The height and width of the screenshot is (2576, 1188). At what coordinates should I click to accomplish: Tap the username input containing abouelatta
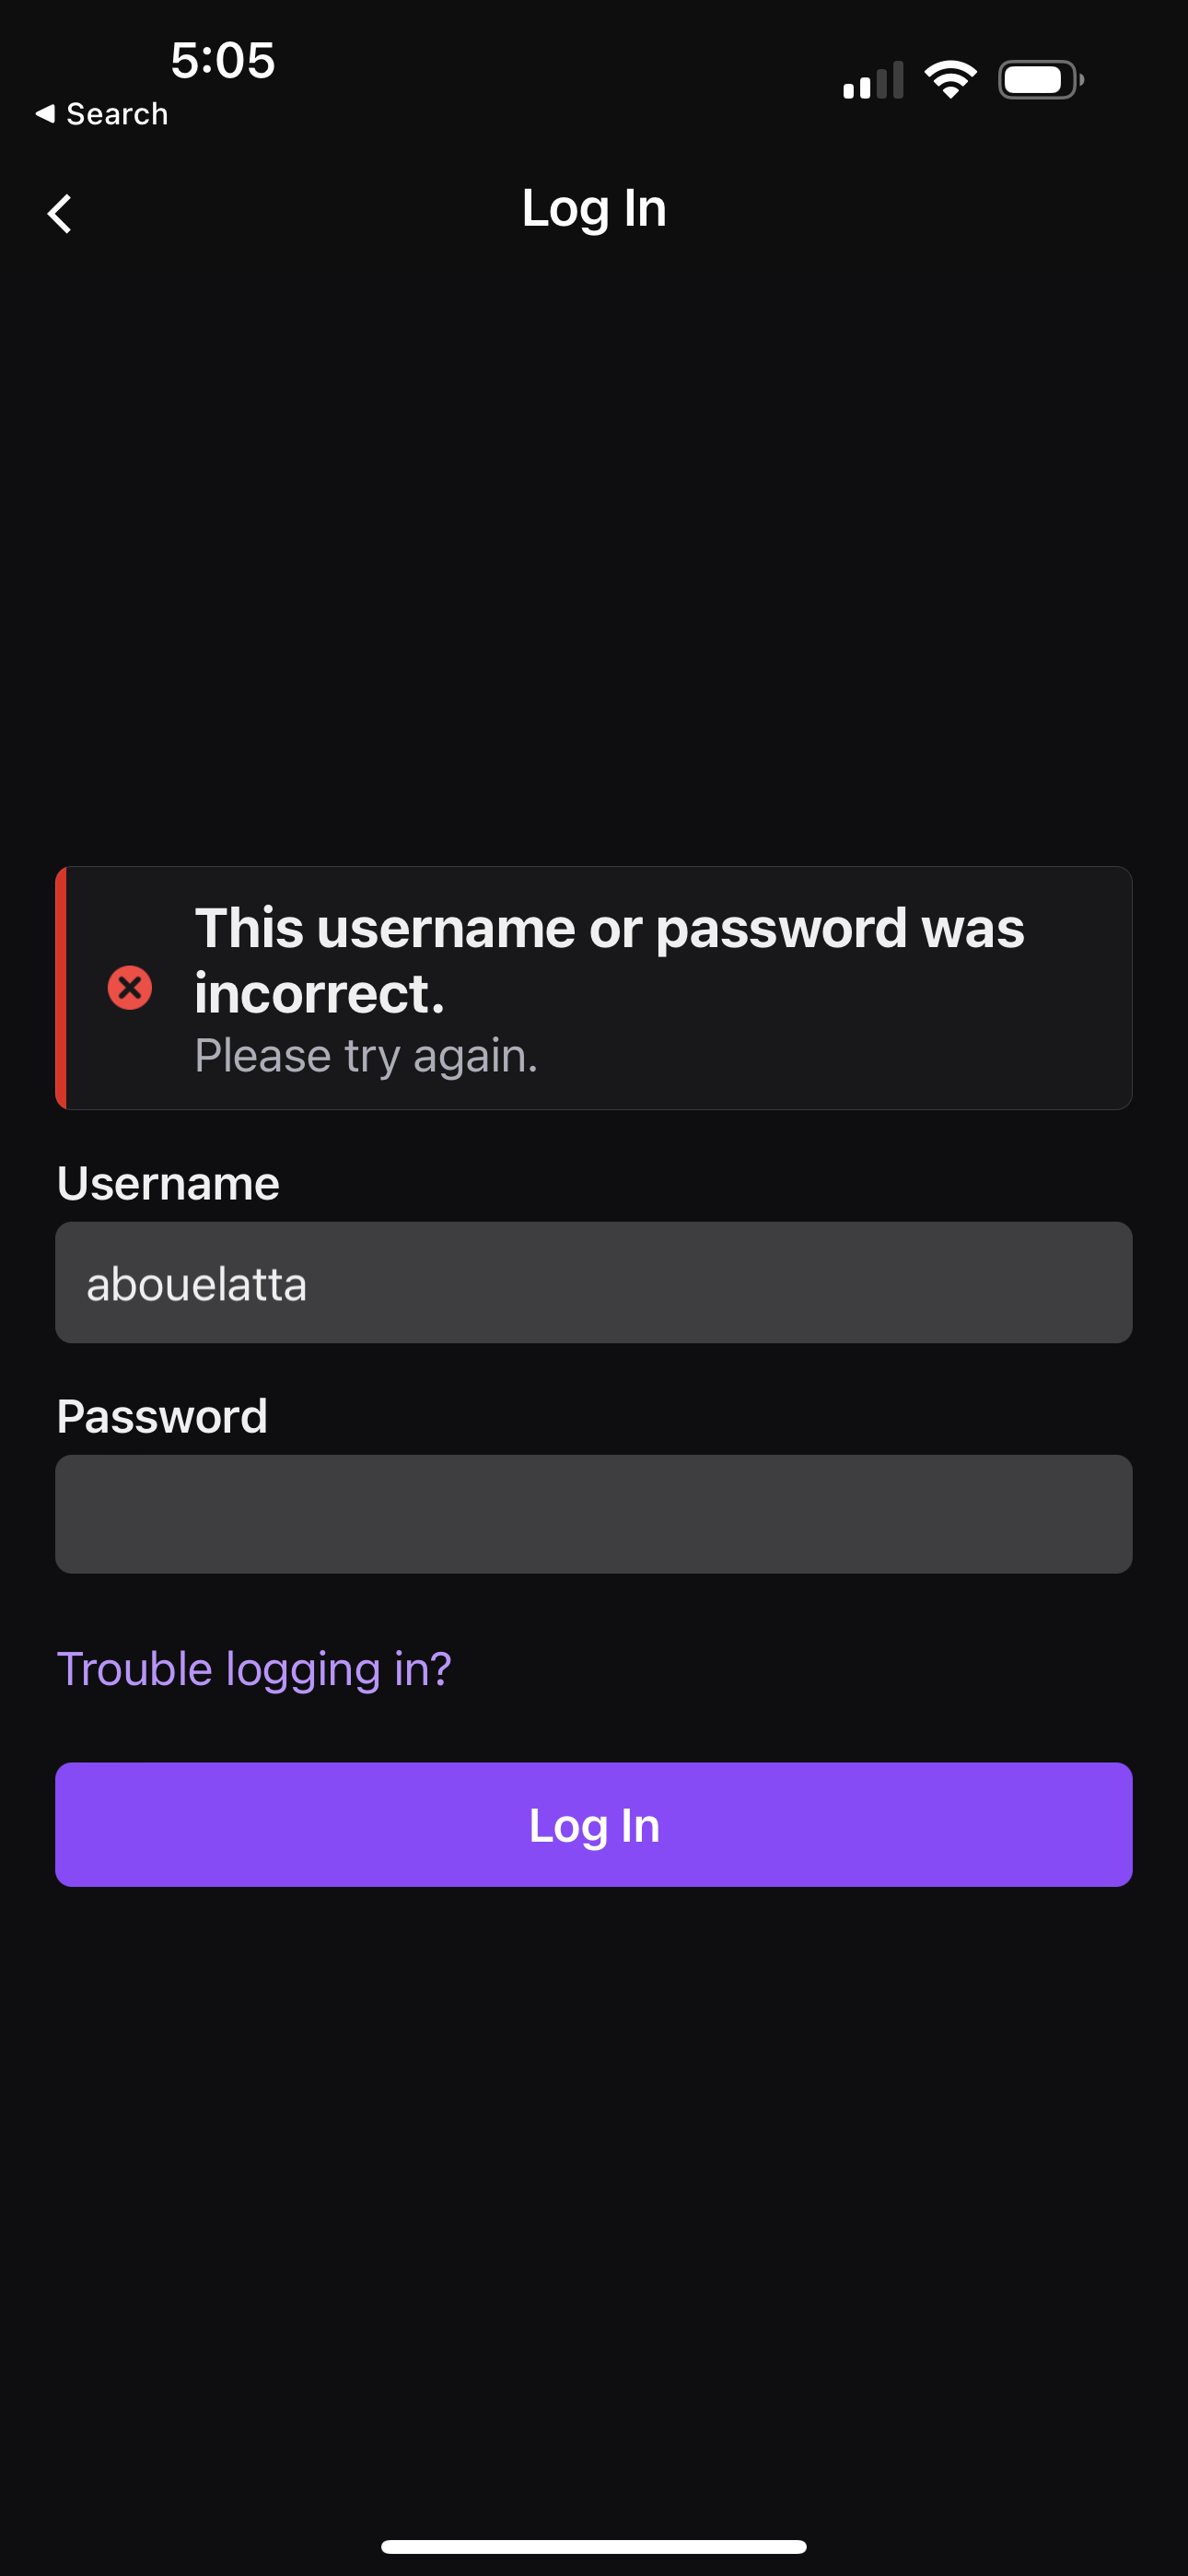click(x=594, y=1283)
